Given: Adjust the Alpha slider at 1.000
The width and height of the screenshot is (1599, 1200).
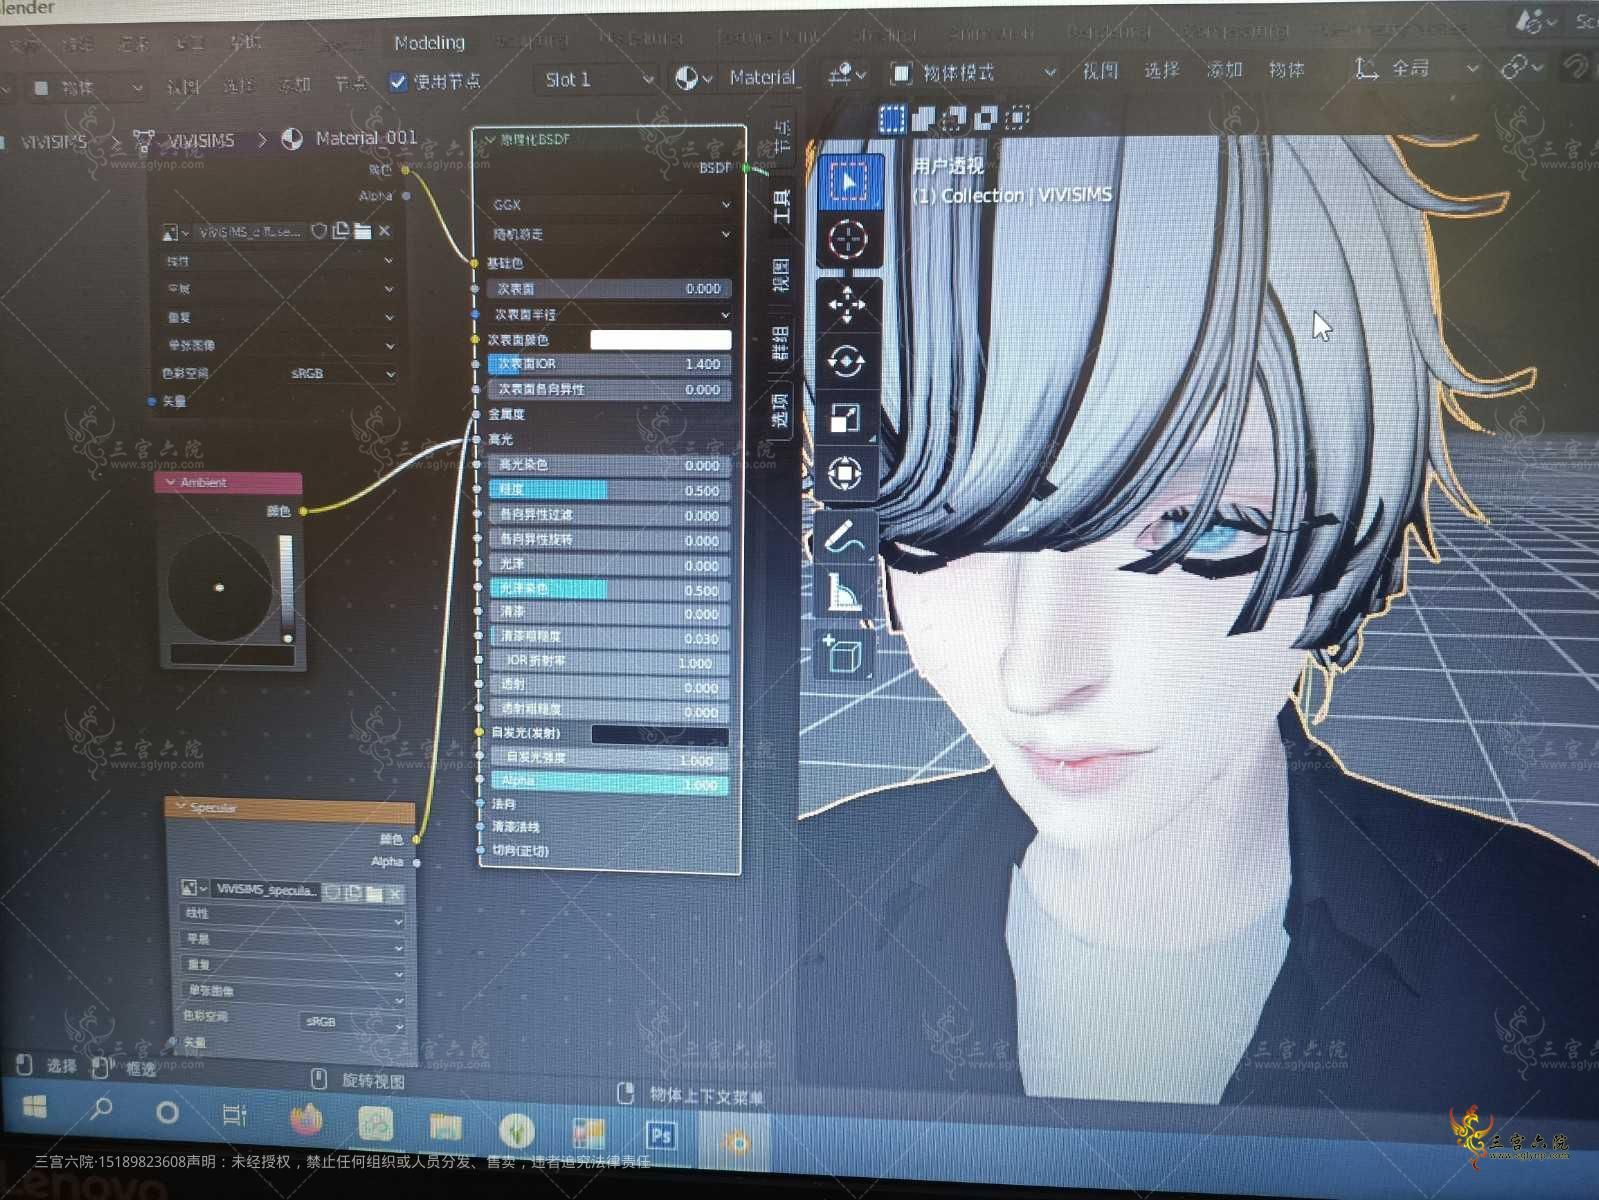Looking at the screenshot, I should (609, 783).
